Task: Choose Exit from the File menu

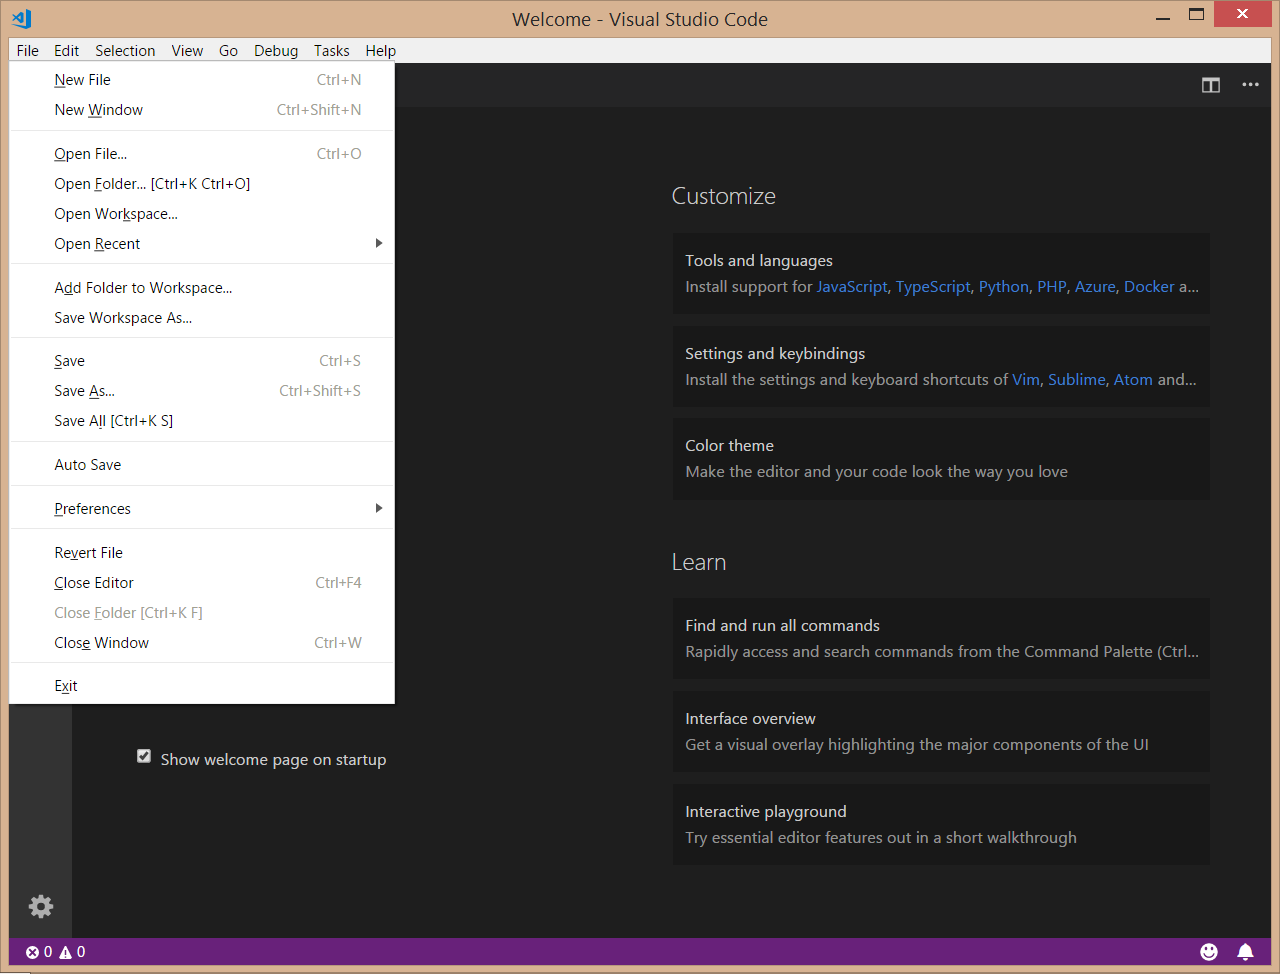Action: [202, 686]
